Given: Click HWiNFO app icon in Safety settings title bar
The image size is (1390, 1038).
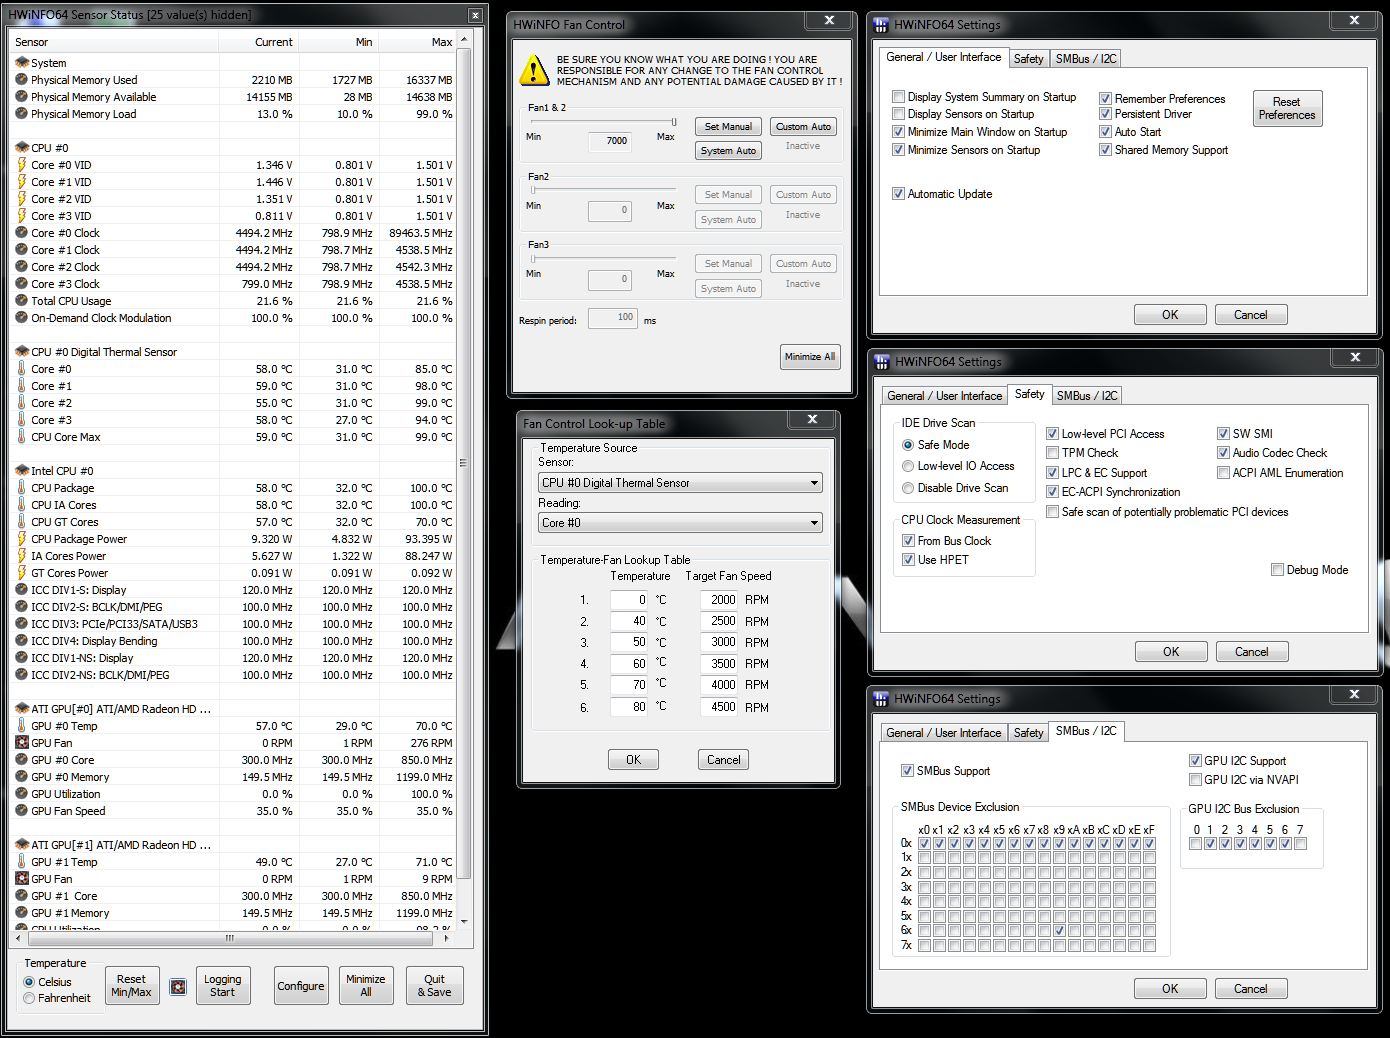Looking at the screenshot, I should tap(882, 362).
